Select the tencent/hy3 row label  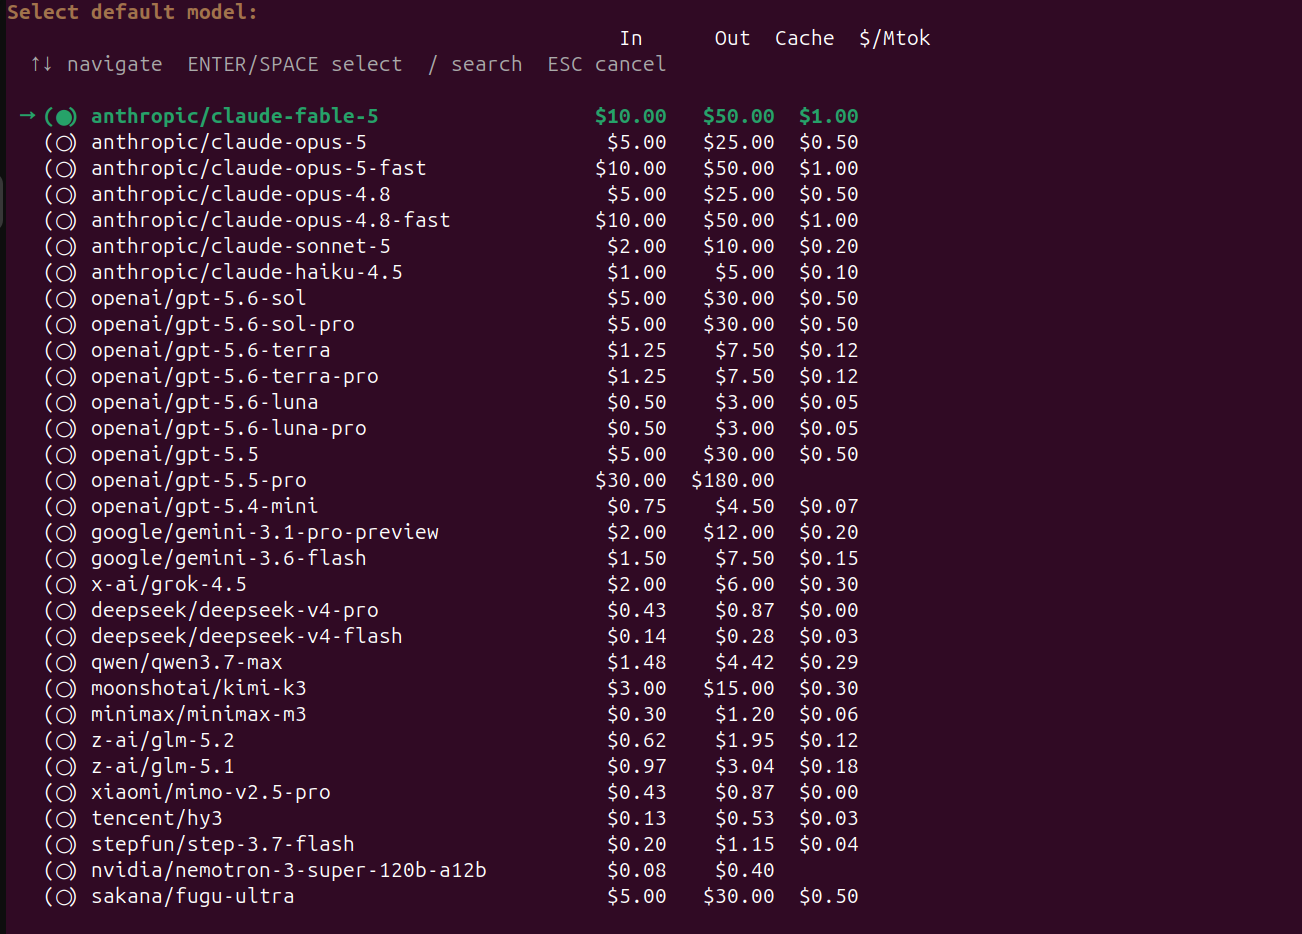click(x=156, y=818)
